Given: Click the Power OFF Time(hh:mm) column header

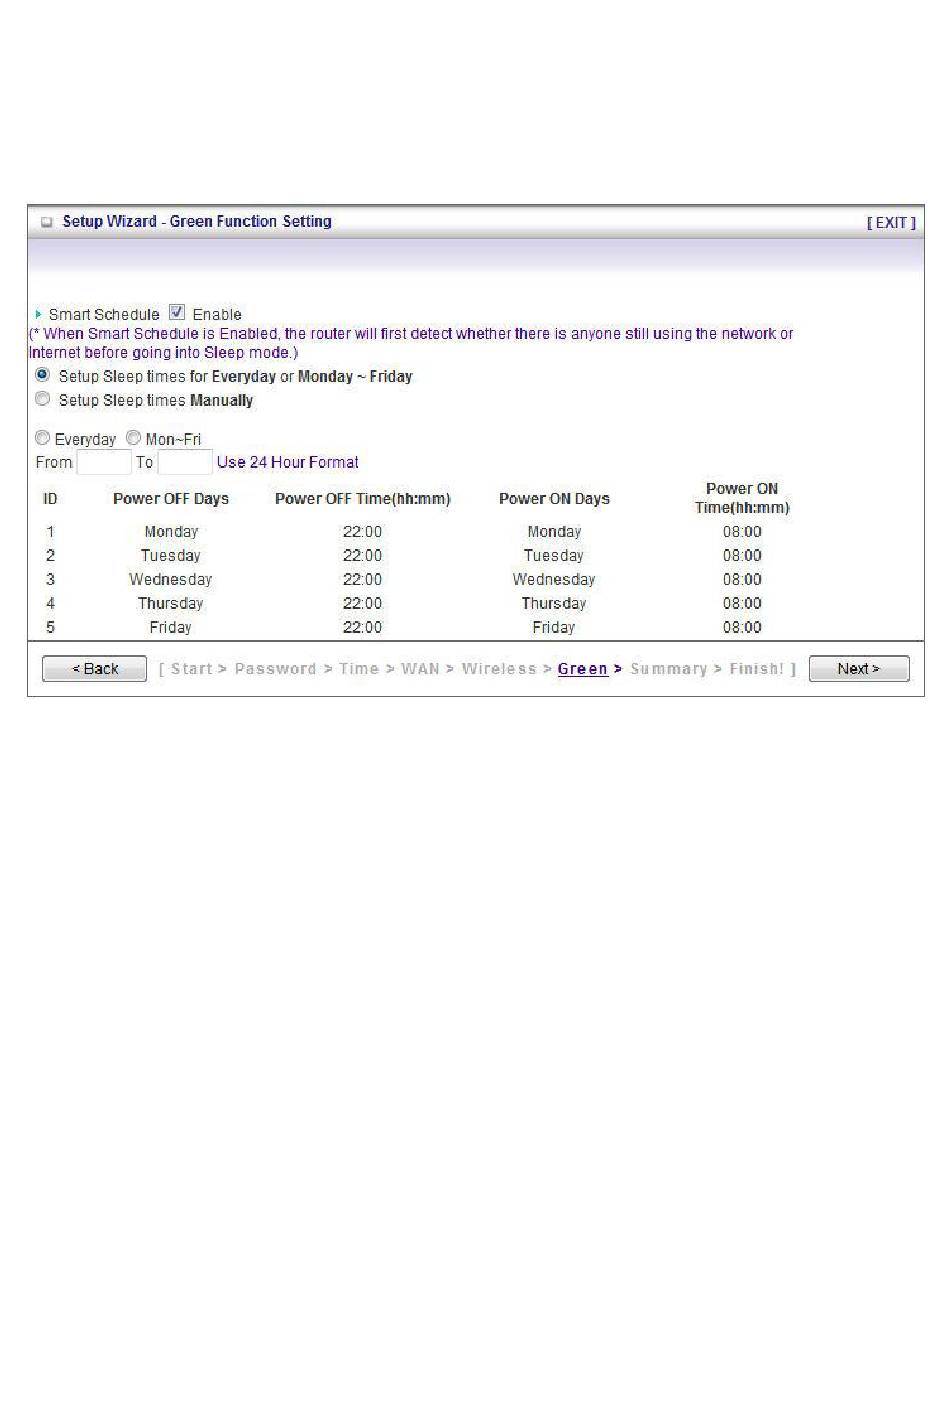Looking at the screenshot, I should pyautogui.click(x=363, y=498).
